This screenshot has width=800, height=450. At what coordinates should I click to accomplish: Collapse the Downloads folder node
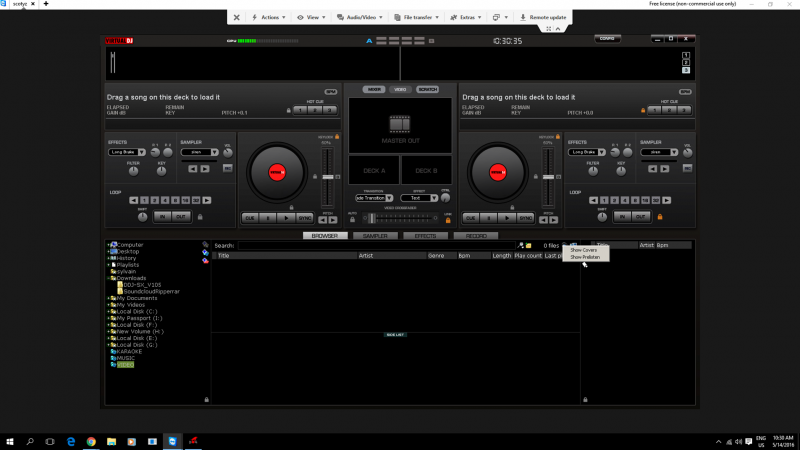click(109, 278)
